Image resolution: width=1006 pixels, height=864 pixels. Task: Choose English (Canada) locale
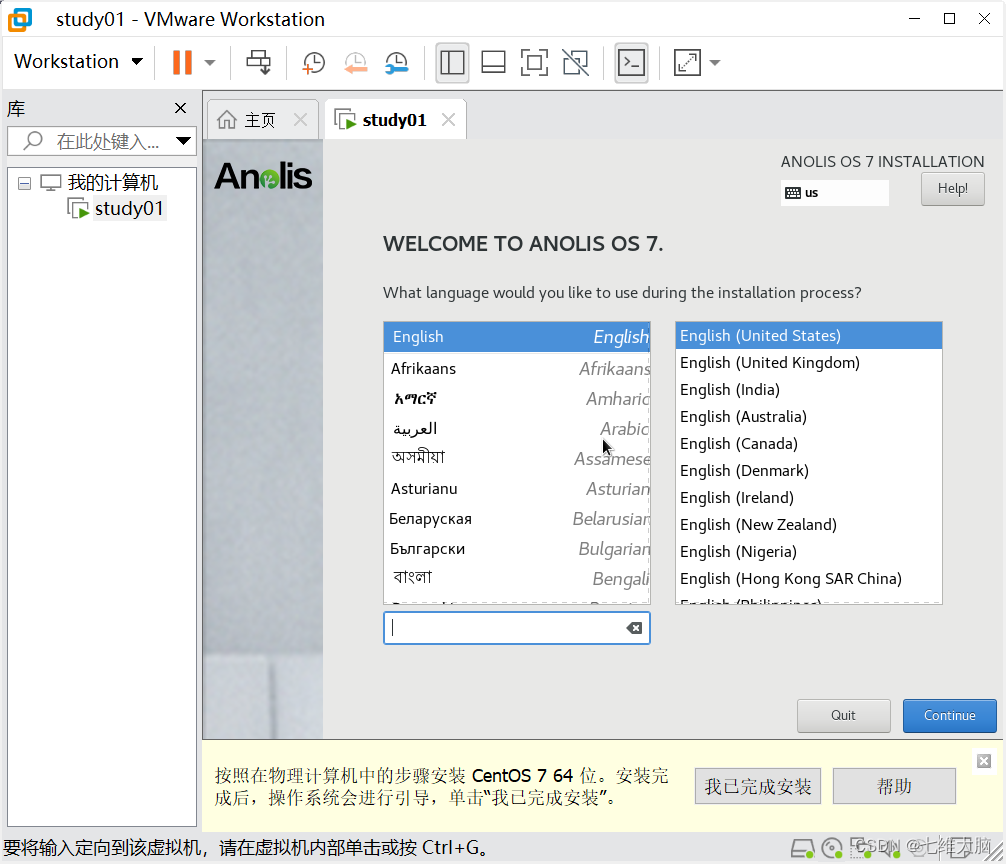(808, 443)
